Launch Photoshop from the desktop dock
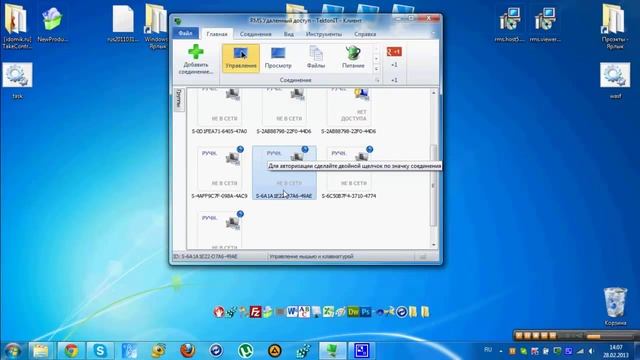 (366, 312)
